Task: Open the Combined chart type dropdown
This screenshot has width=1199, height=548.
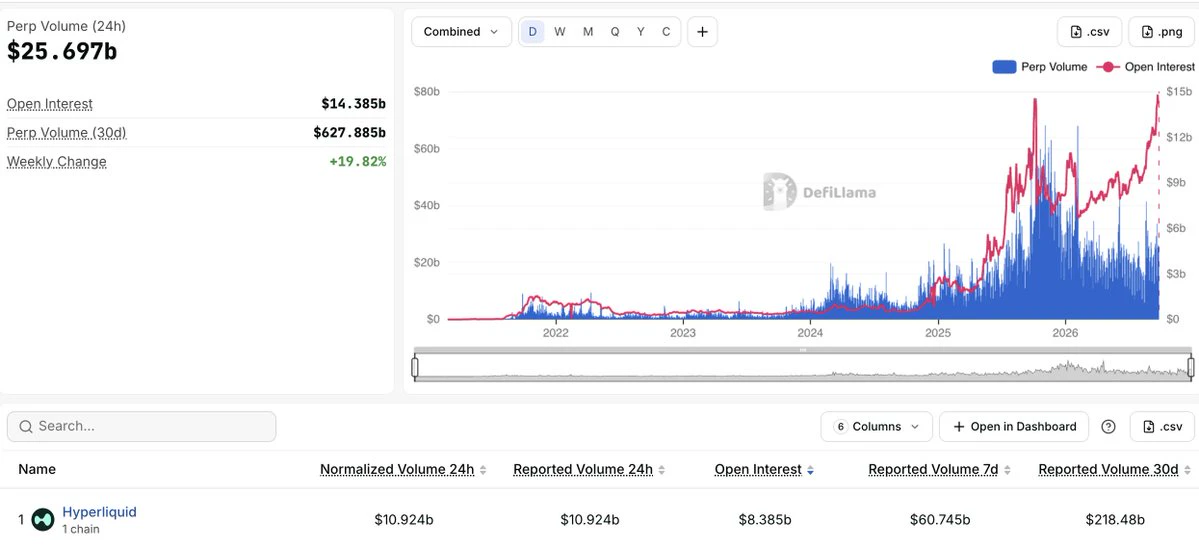Action: (x=461, y=32)
